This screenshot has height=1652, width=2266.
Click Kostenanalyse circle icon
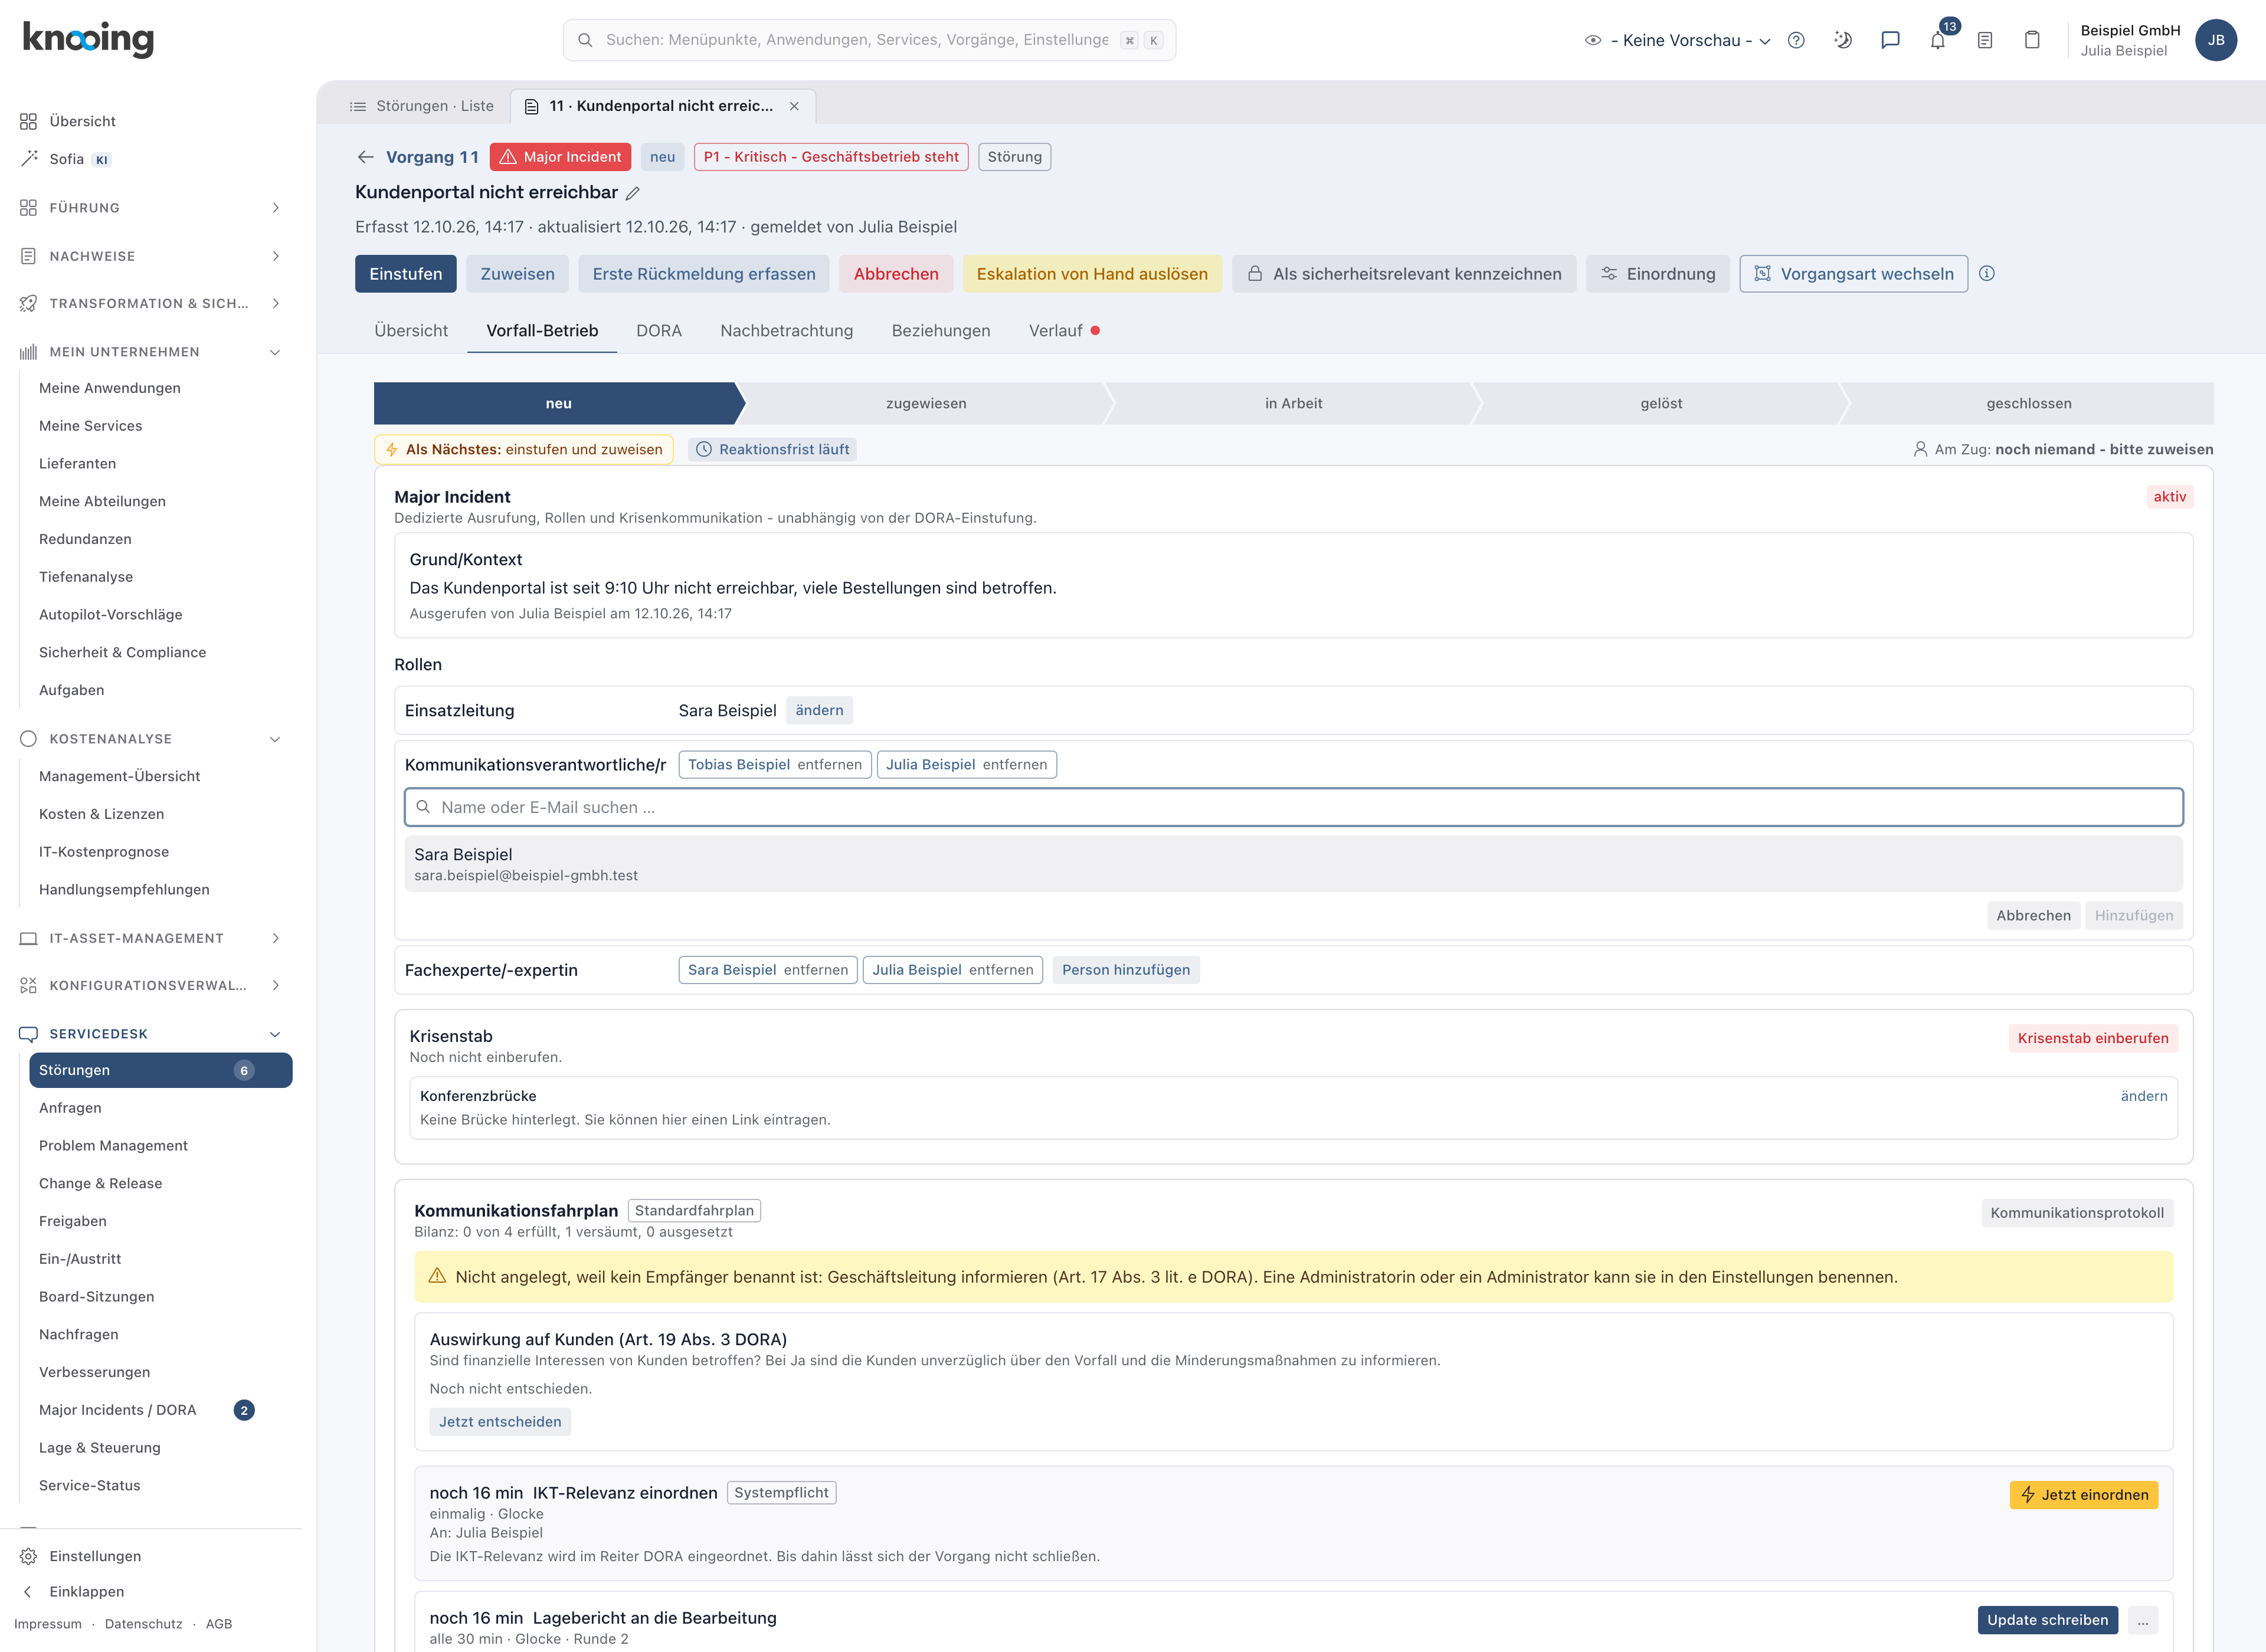tap(28, 739)
